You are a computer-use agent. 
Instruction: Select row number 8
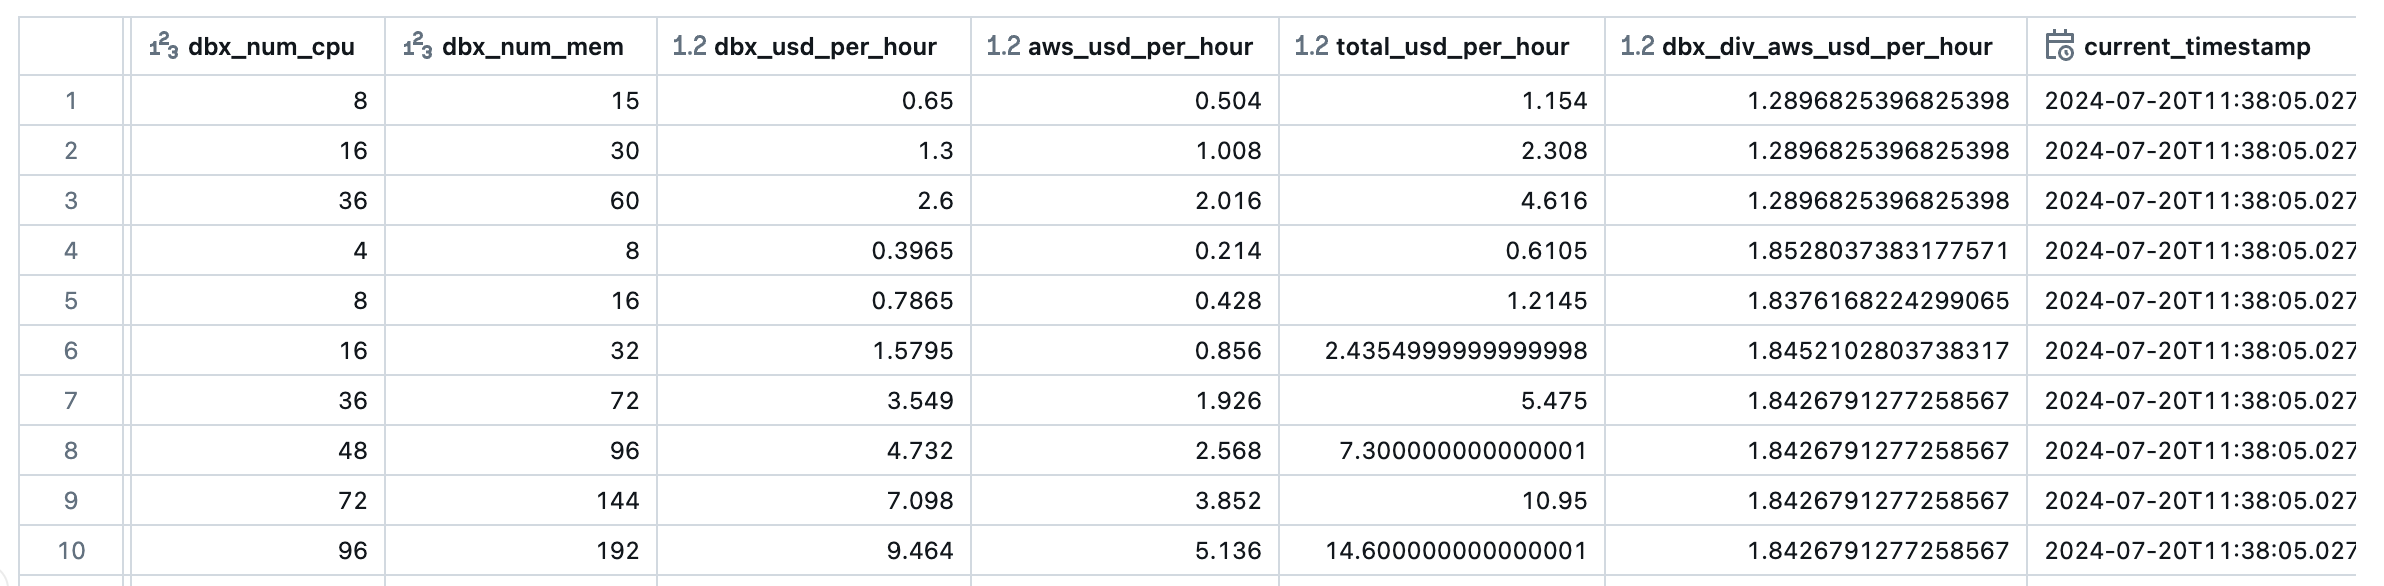pos(71,450)
